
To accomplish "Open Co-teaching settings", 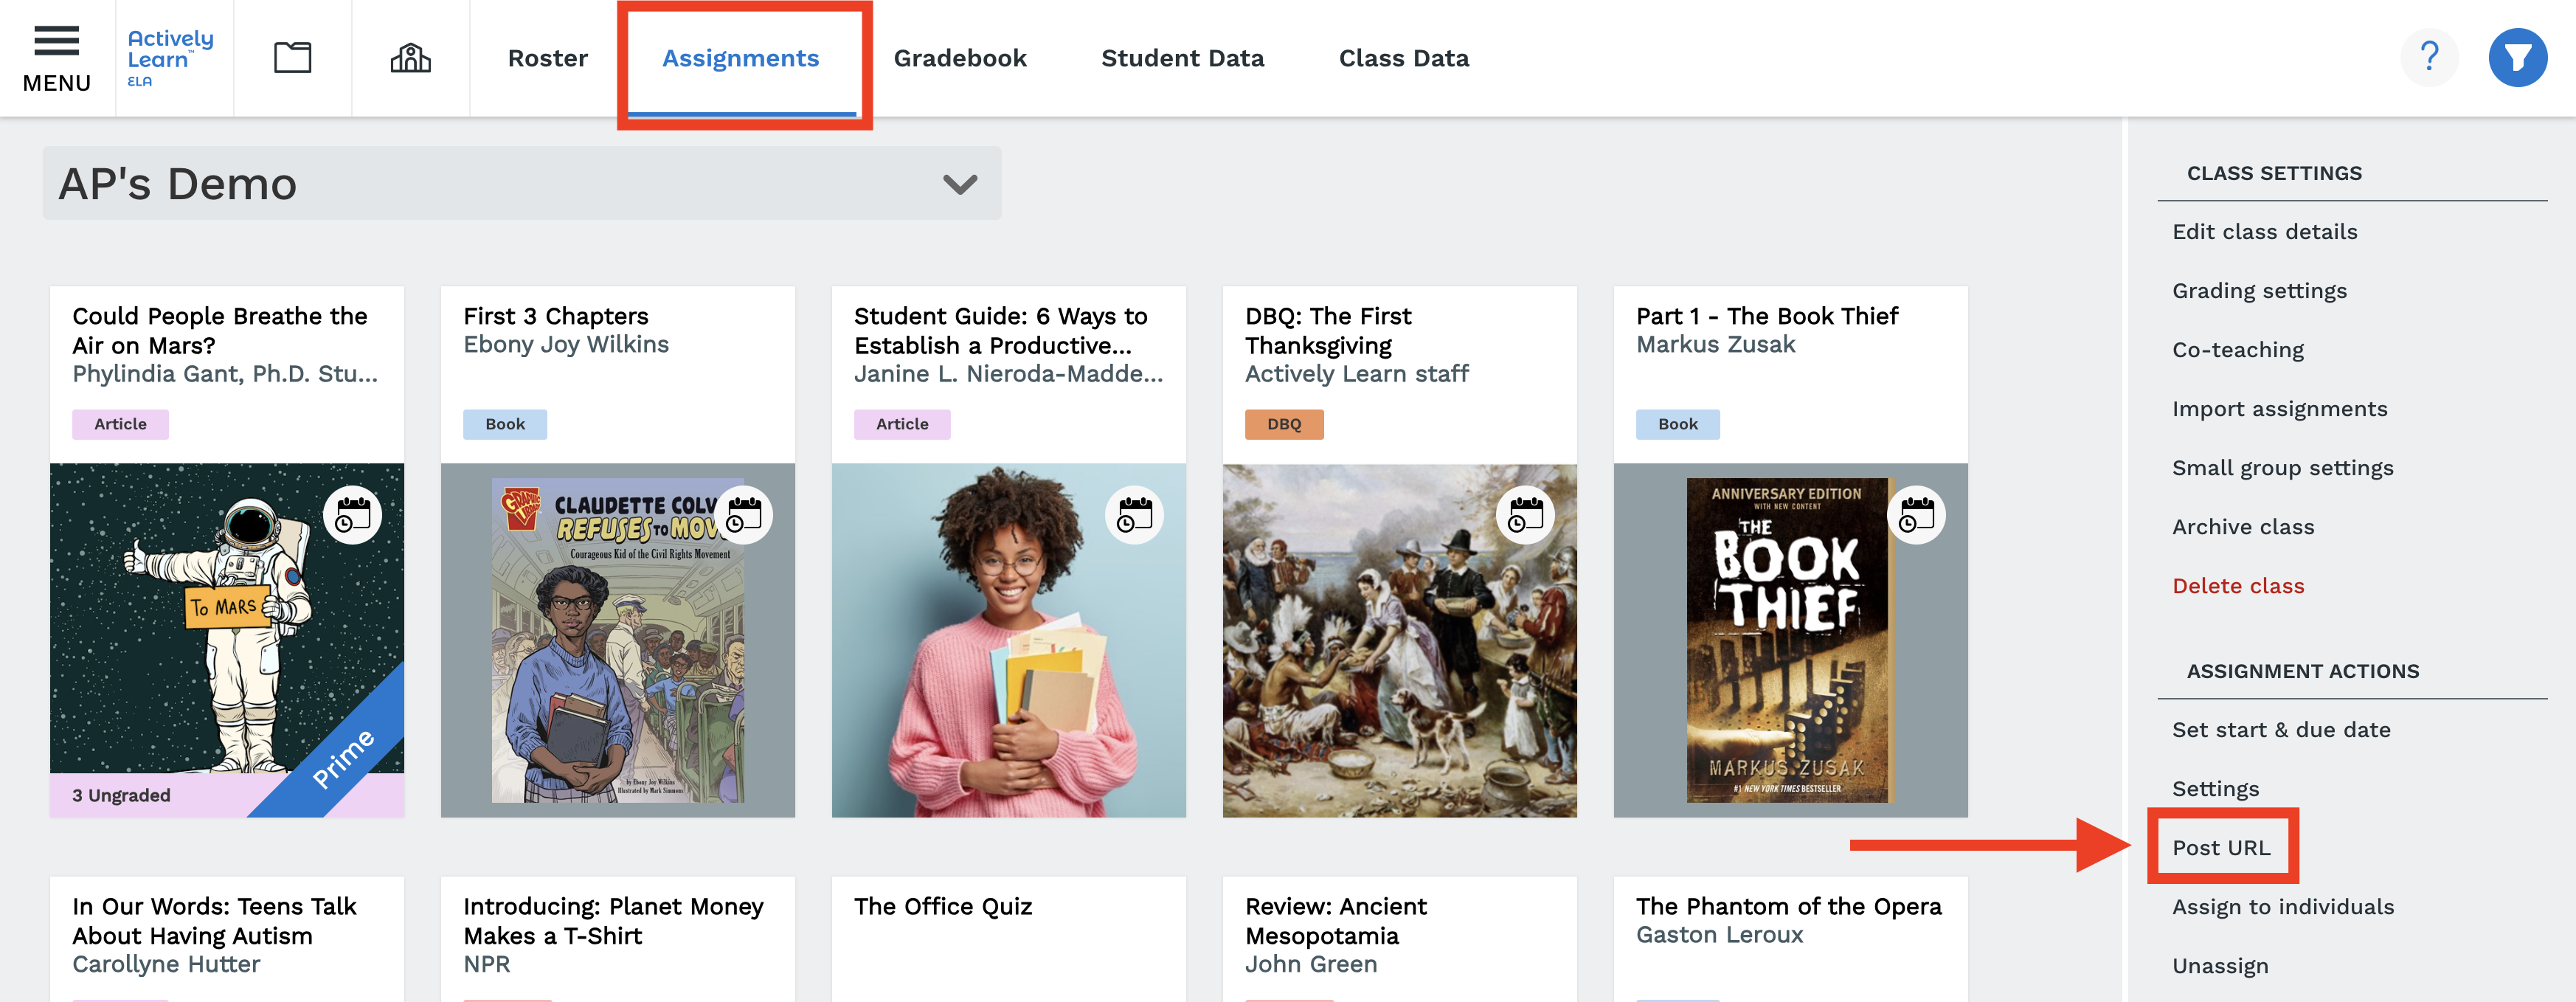I will click(x=2237, y=349).
